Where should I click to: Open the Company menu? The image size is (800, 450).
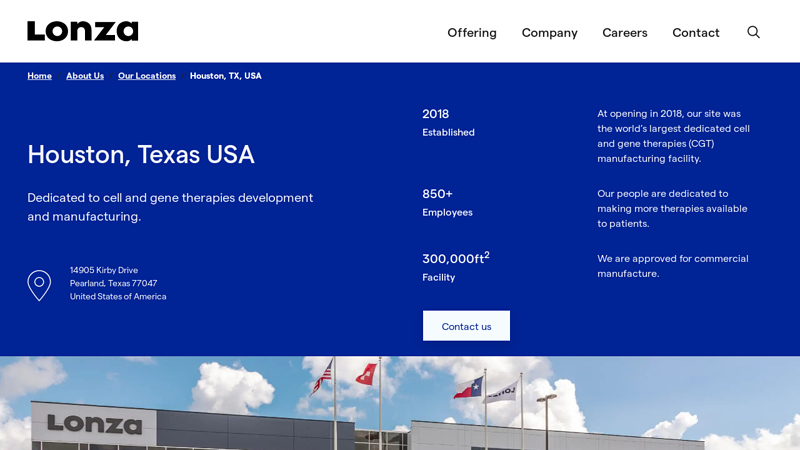coord(549,33)
